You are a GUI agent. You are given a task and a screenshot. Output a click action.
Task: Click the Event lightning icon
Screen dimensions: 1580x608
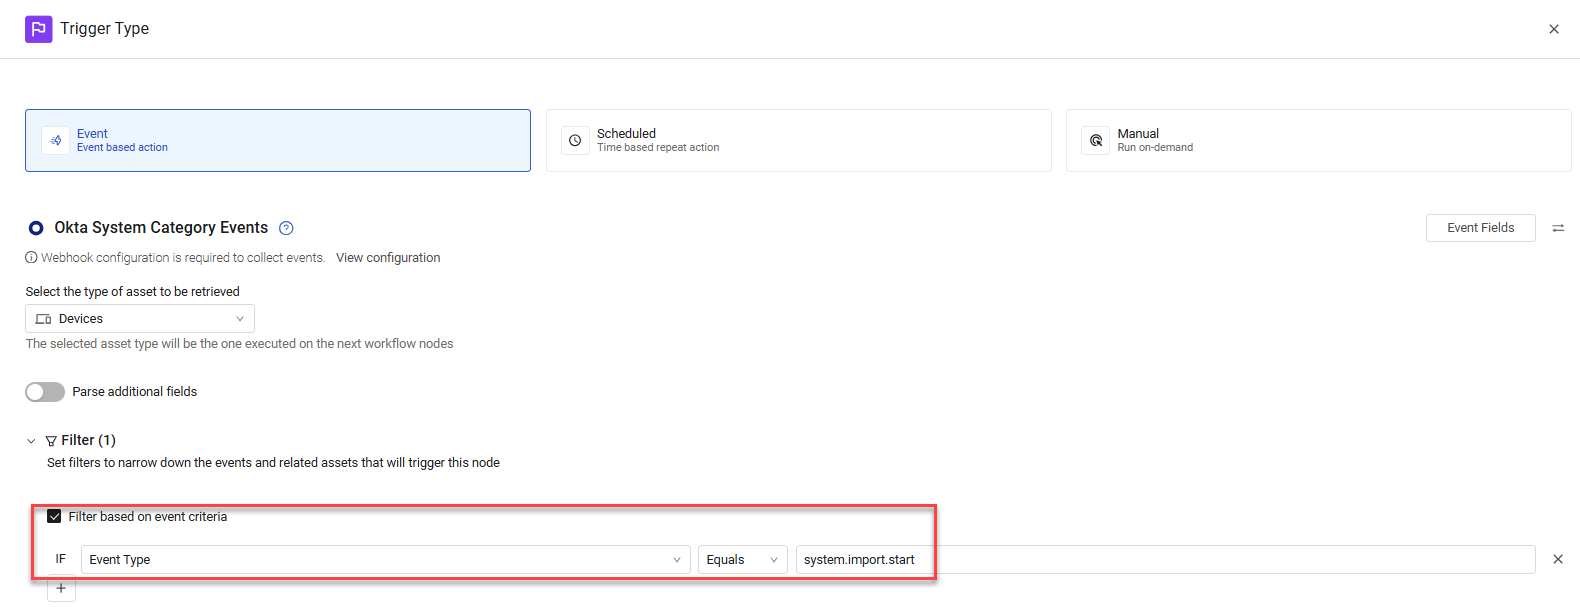(56, 140)
